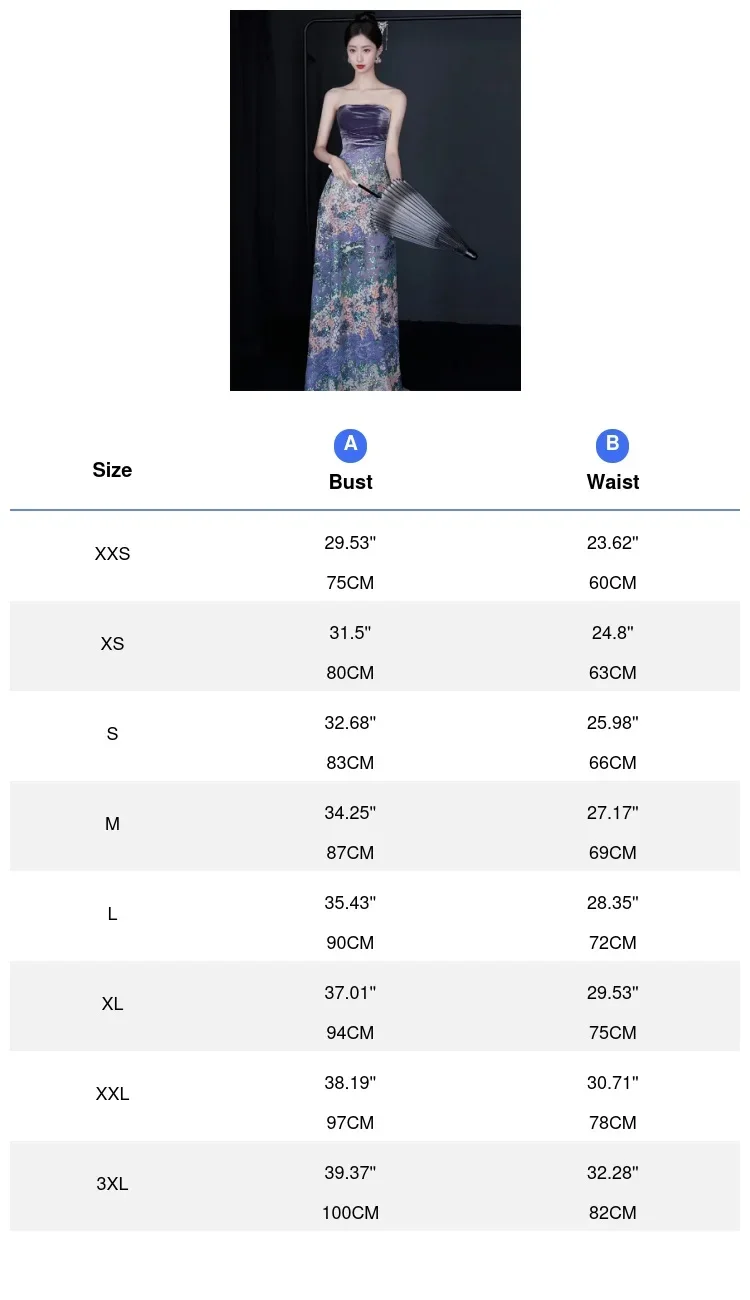Select the S size row label
Image resolution: width=750 pixels, height=1300 pixels.
[112, 734]
